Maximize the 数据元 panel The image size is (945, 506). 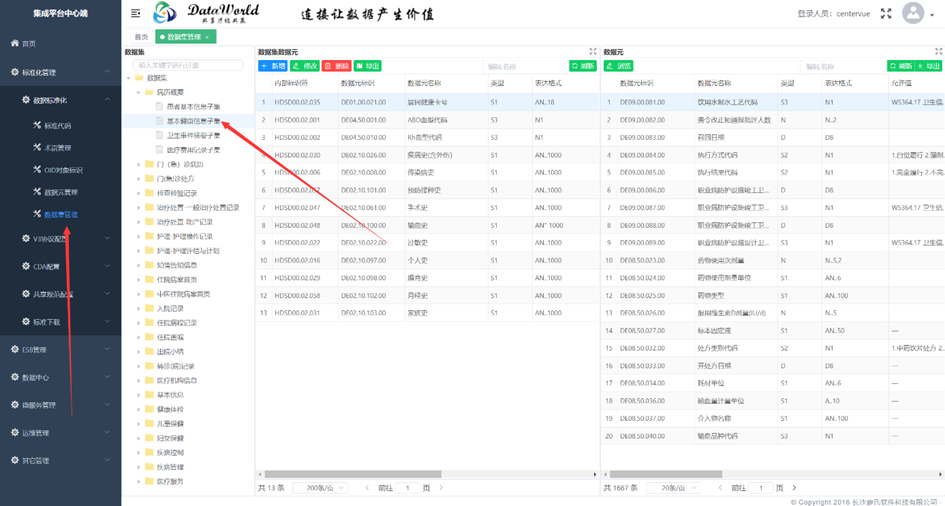[938, 52]
